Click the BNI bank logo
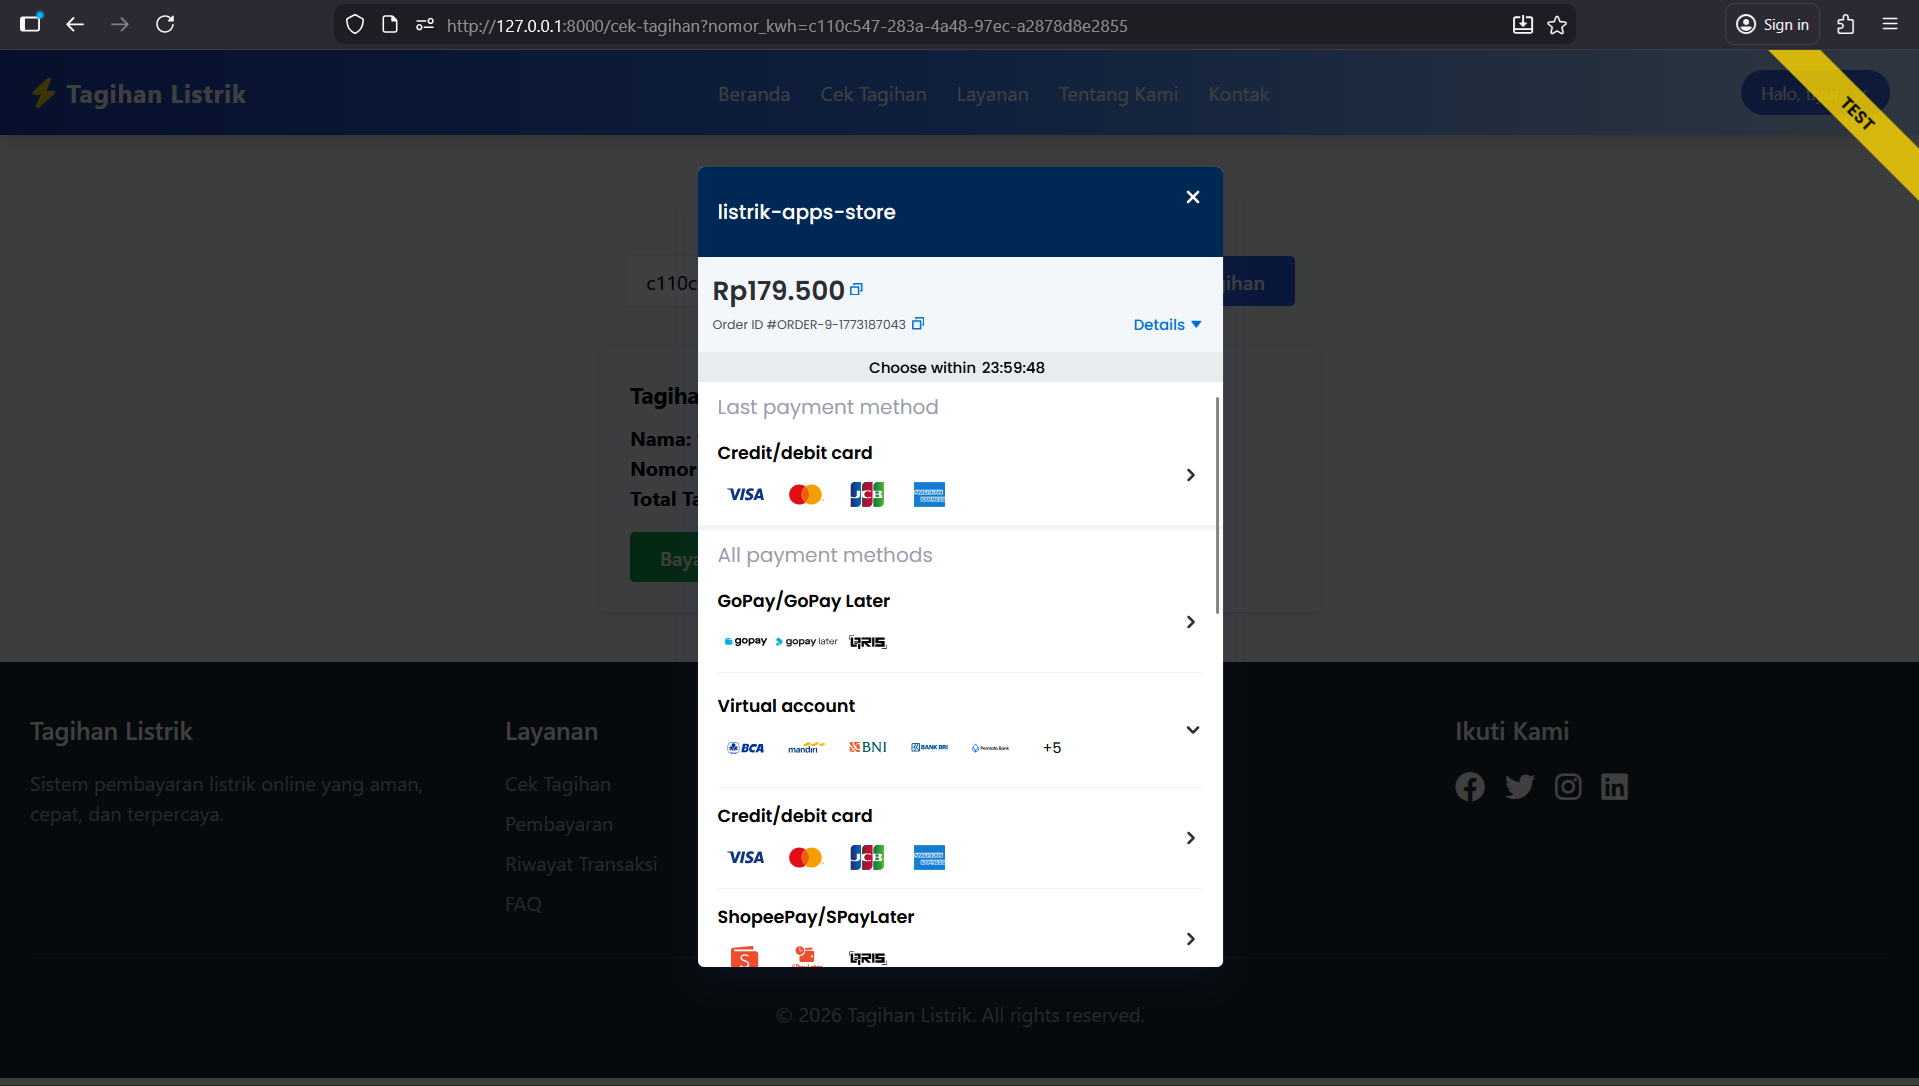This screenshot has width=1919, height=1086. [868, 747]
